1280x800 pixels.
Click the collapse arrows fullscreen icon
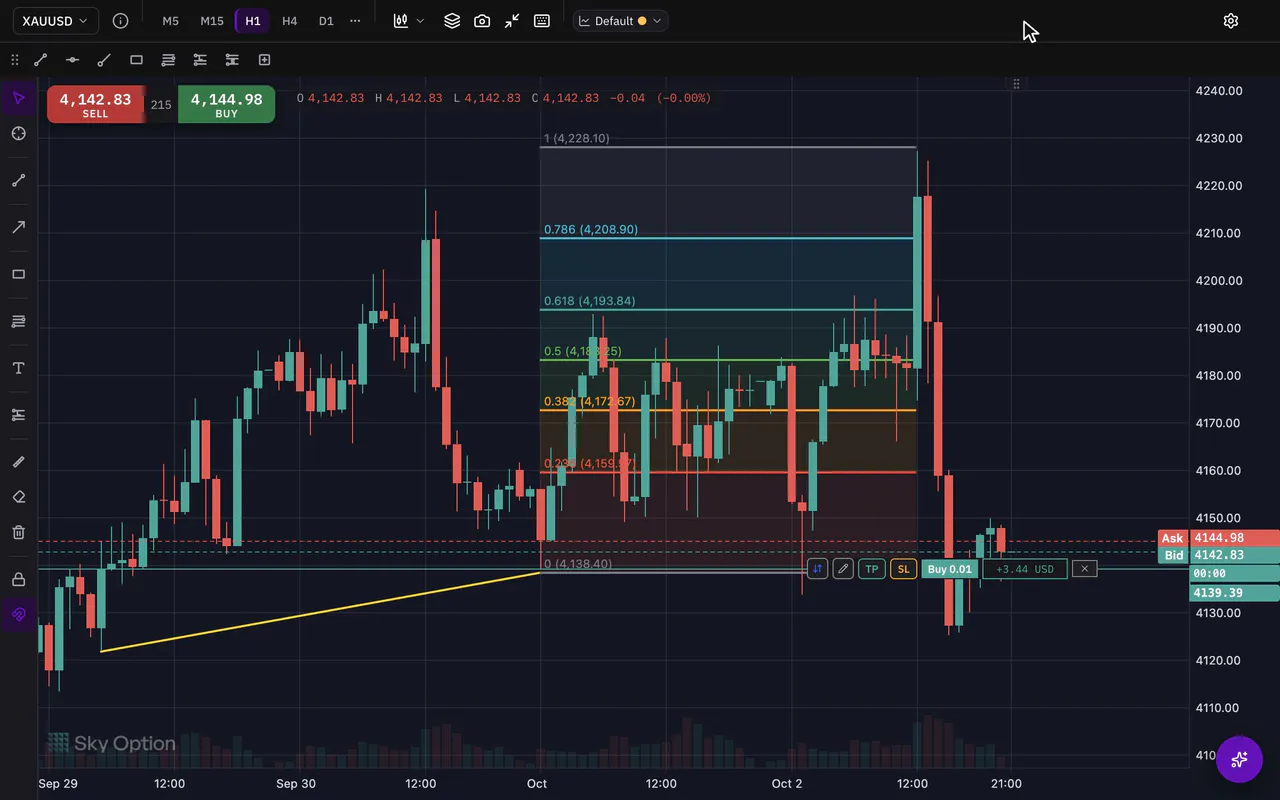point(512,20)
